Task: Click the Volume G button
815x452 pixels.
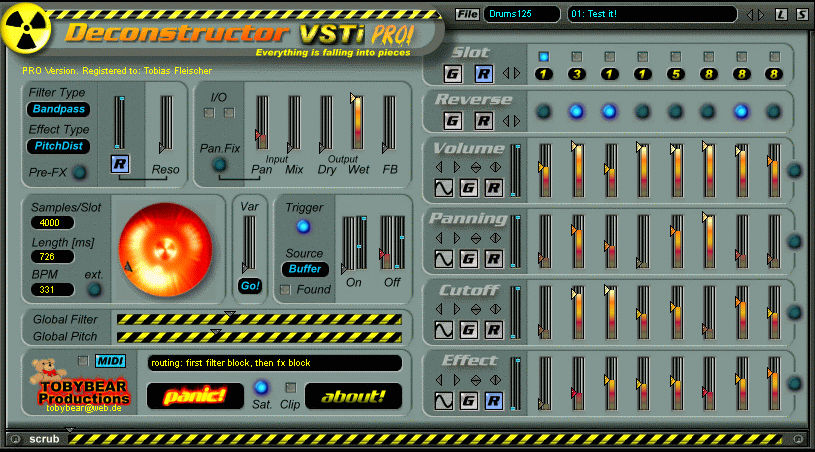Action: pyautogui.click(x=468, y=188)
